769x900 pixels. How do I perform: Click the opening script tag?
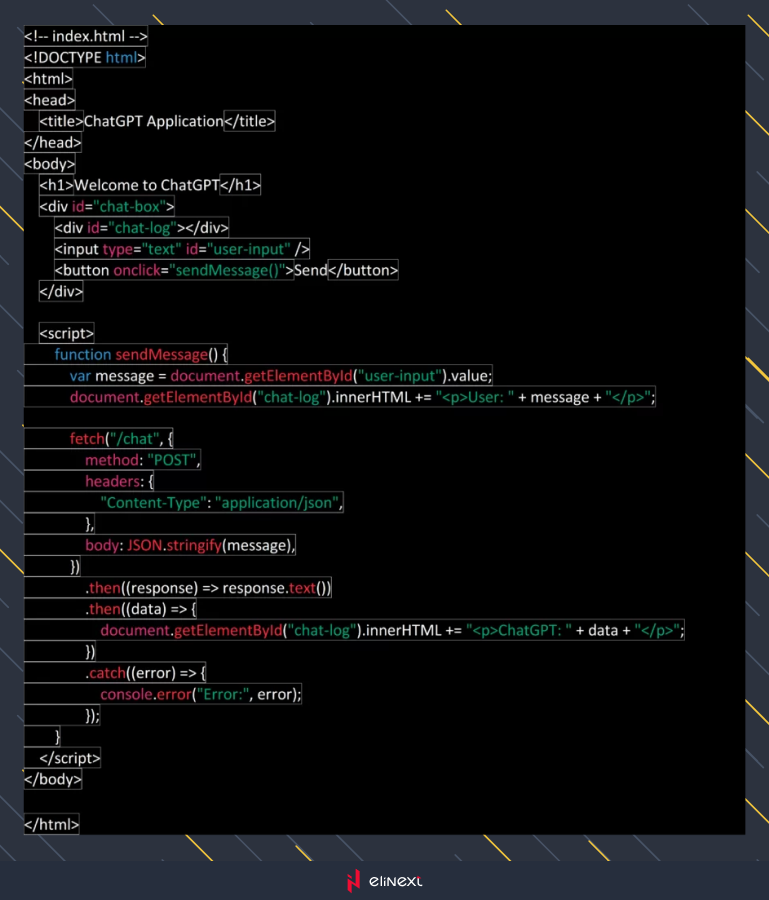click(x=67, y=333)
